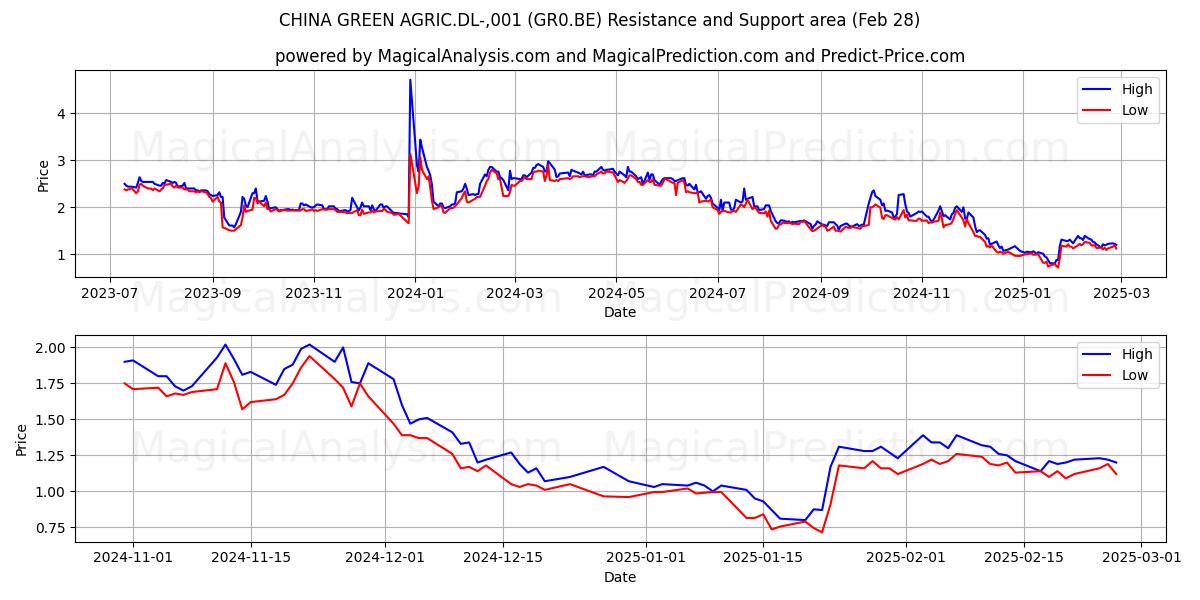Click the top chart's 'Date' axis title
Screen dimensions: 1200x600
click(620, 312)
